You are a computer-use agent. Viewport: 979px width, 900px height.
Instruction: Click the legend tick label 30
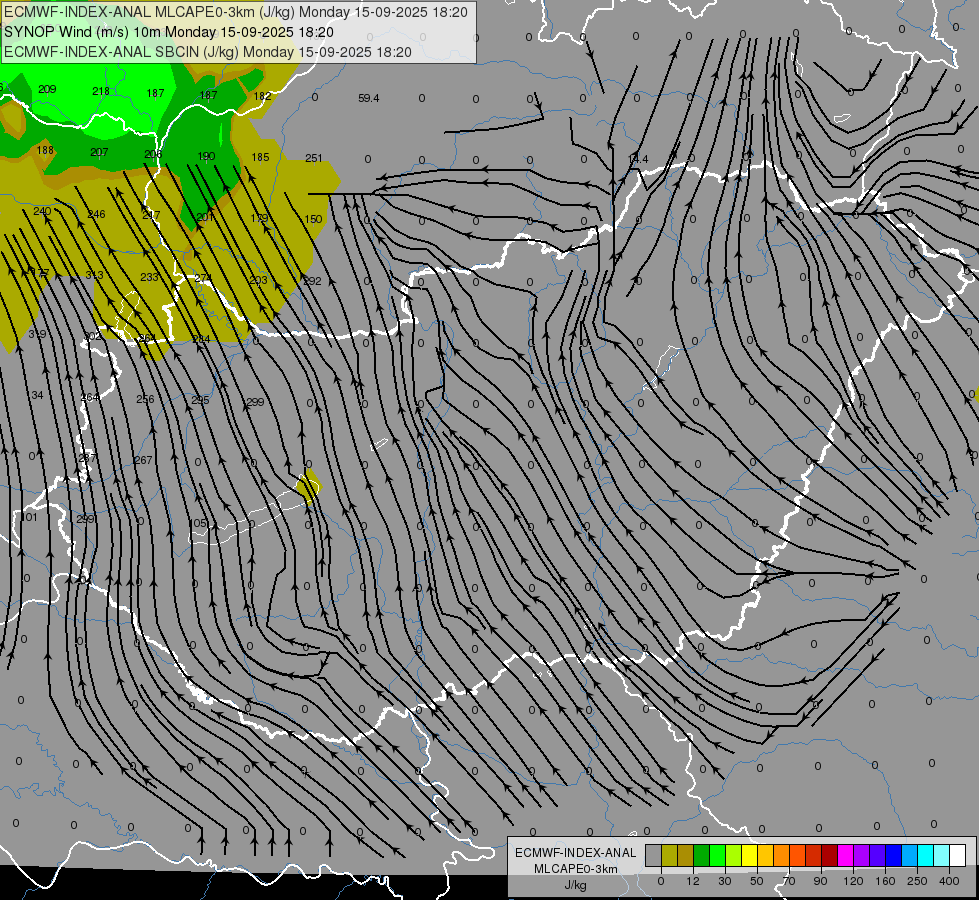coord(725,881)
